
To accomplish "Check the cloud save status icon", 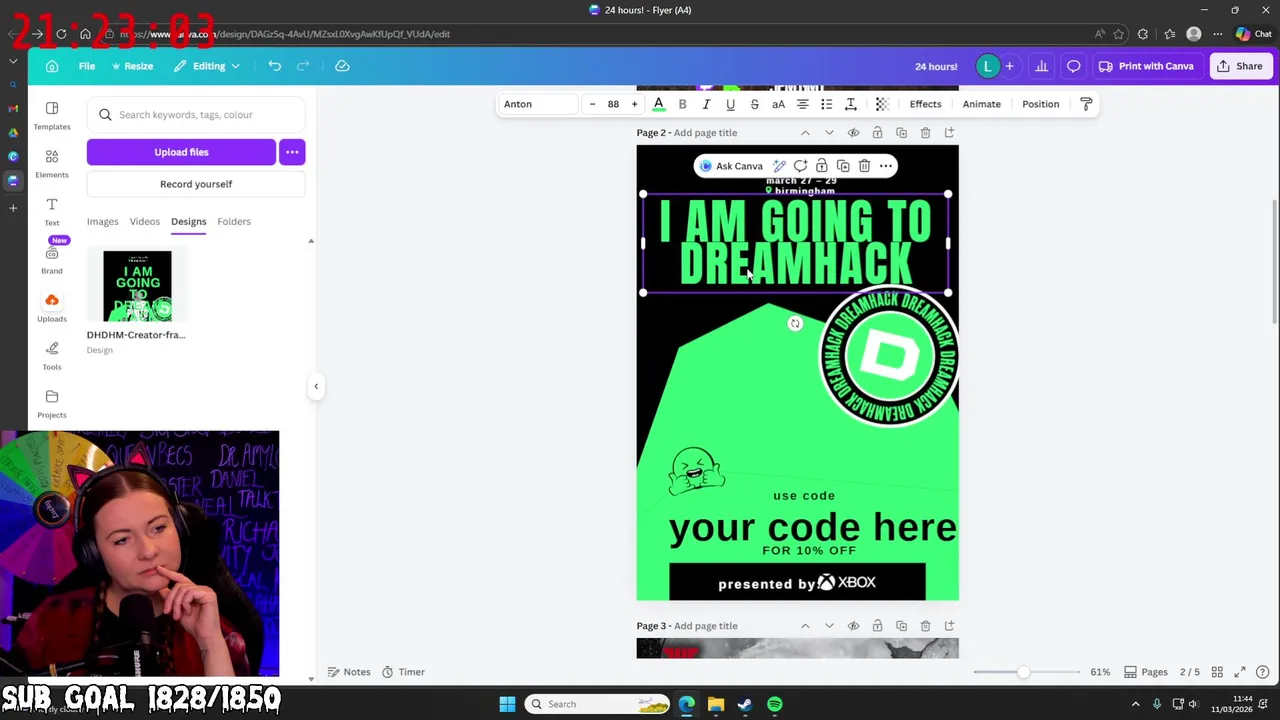I will (342, 66).
